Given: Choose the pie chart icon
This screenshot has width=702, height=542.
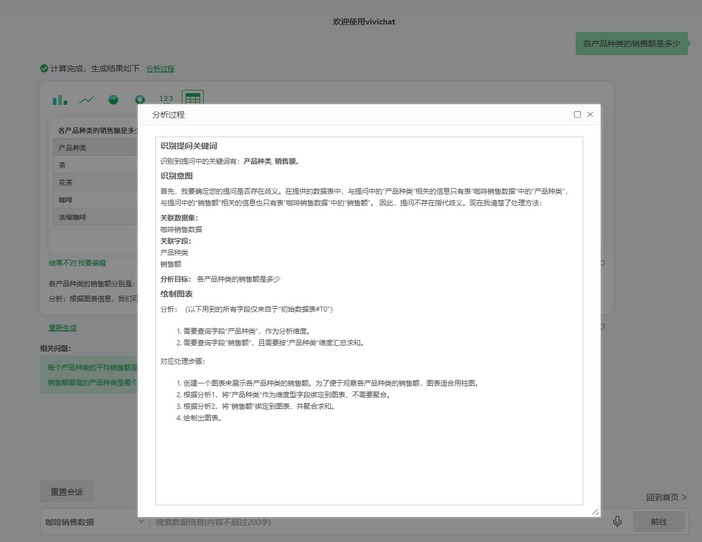Looking at the screenshot, I should 113,99.
